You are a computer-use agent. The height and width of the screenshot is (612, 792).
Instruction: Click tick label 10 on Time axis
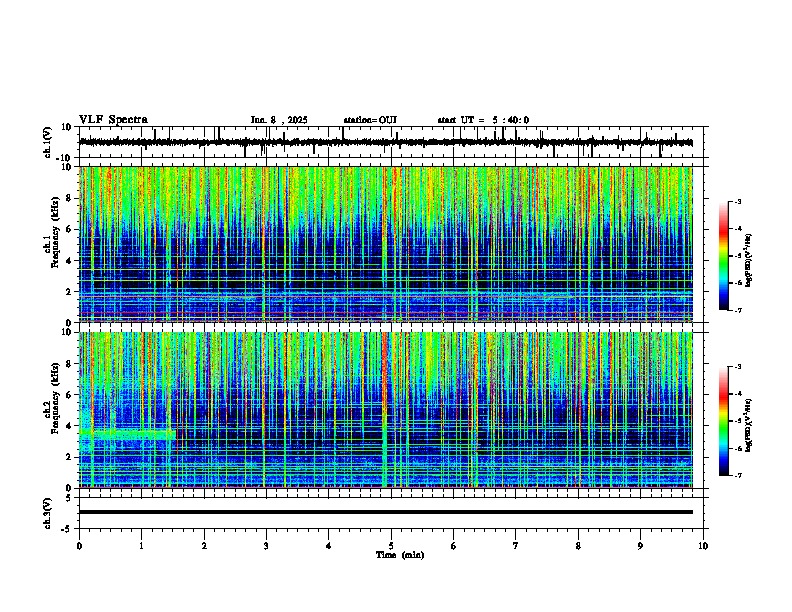pyautogui.click(x=703, y=546)
